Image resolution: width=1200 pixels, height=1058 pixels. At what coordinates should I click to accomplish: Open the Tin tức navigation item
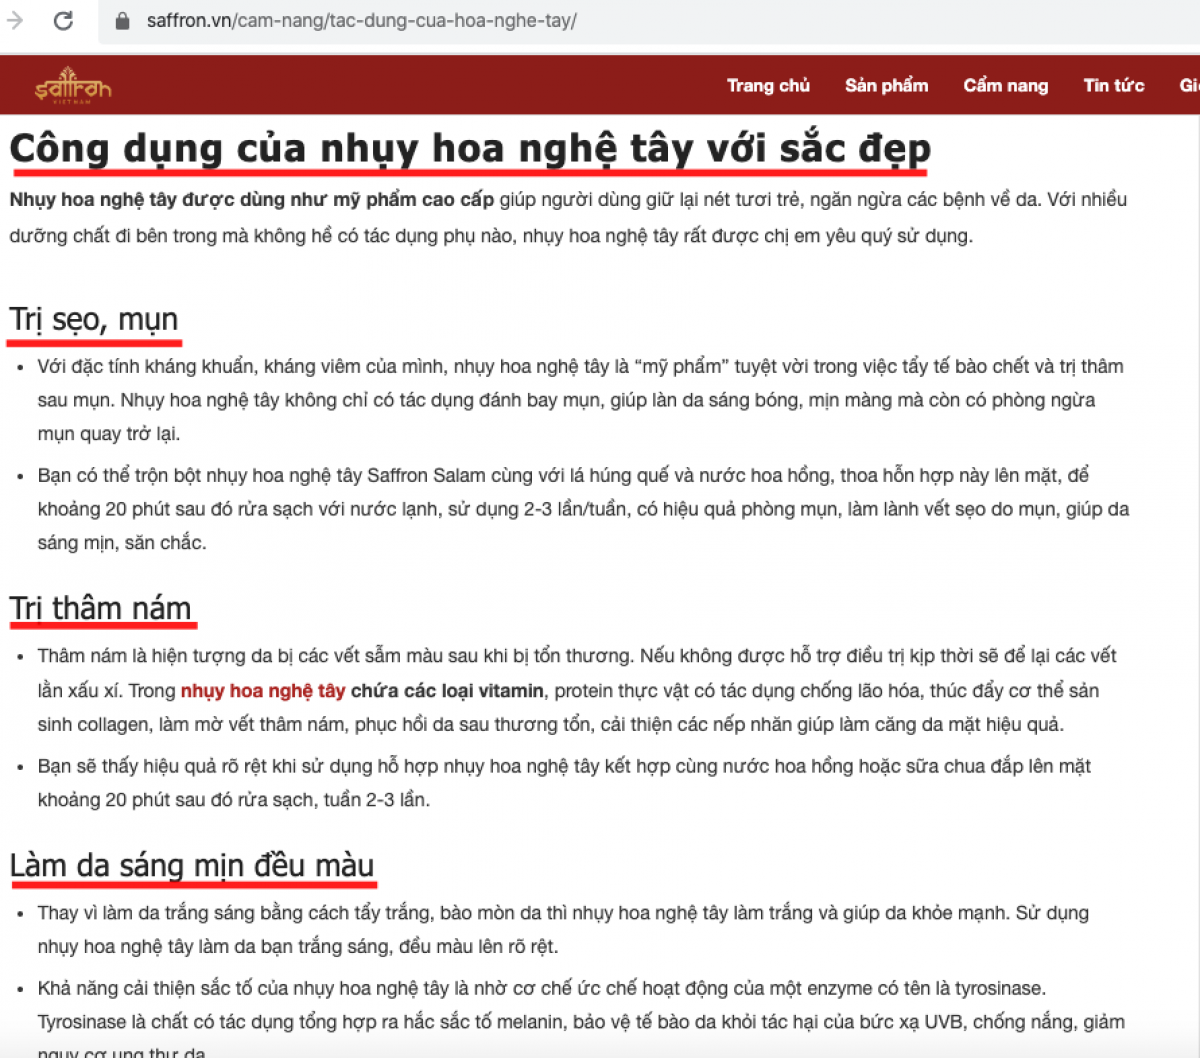point(1113,86)
